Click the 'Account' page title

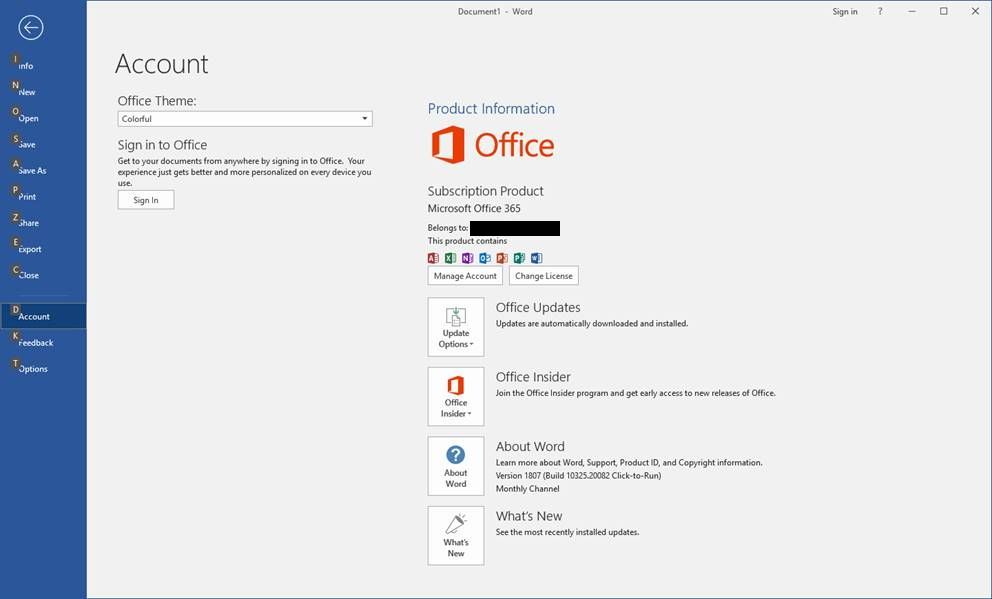(162, 64)
